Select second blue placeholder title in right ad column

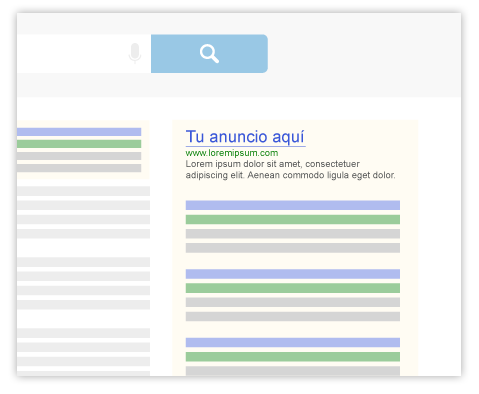[293, 274]
